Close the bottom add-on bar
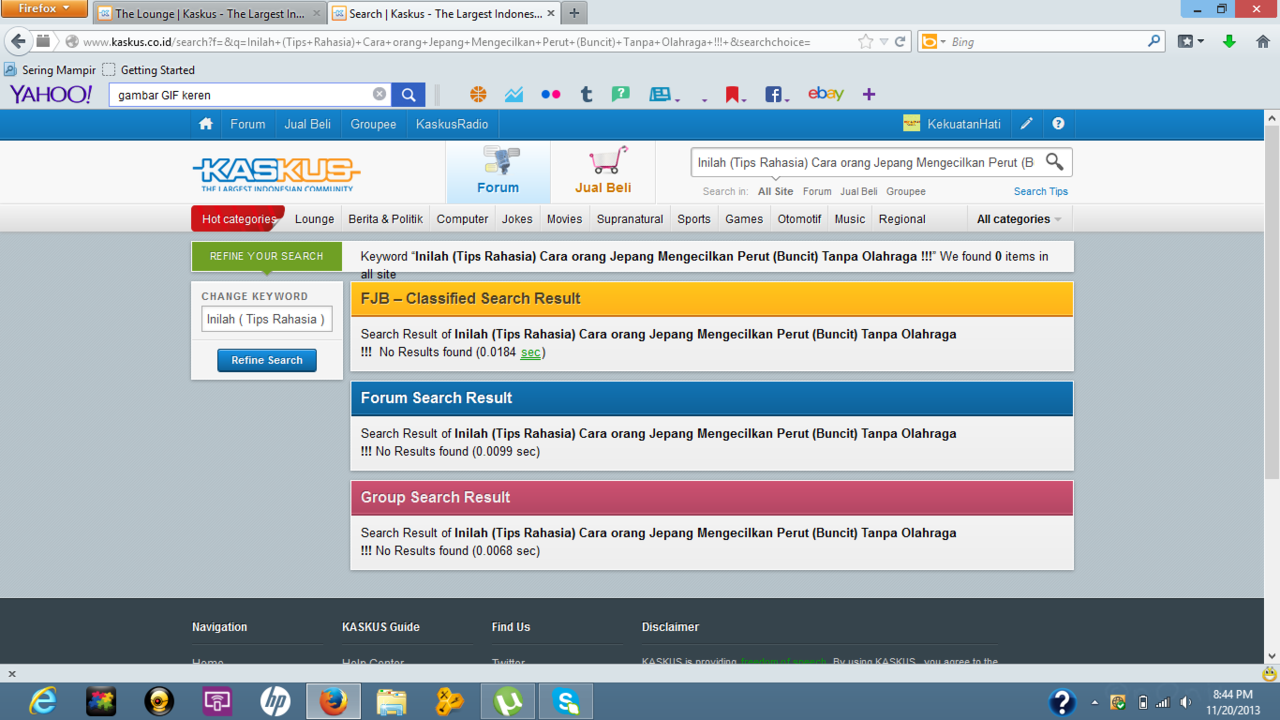 coord(12,674)
